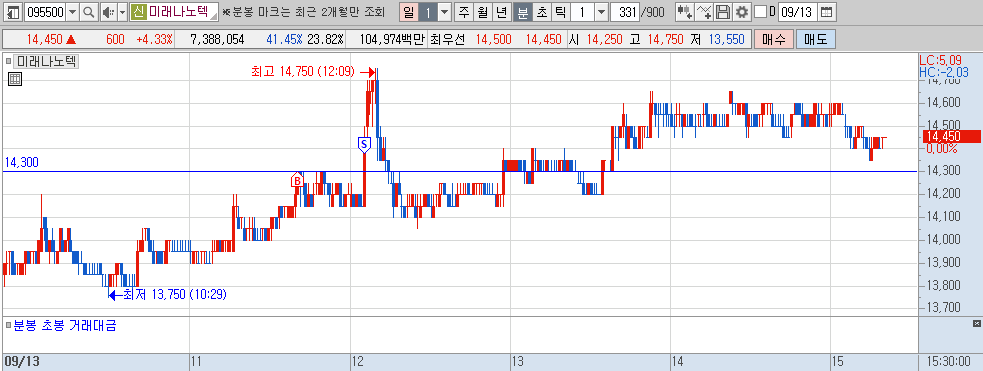Viewport: 983px width, 371px height.
Task: Open the minute interval dropdown arrow
Action: click(601, 11)
